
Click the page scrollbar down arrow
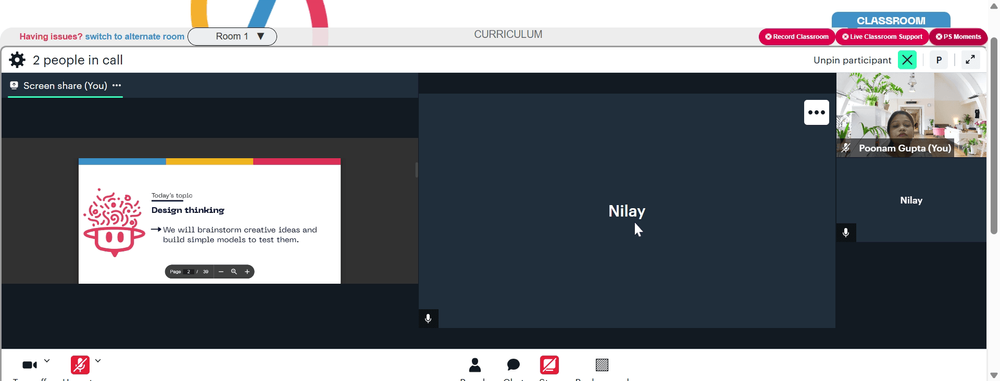(994, 375)
